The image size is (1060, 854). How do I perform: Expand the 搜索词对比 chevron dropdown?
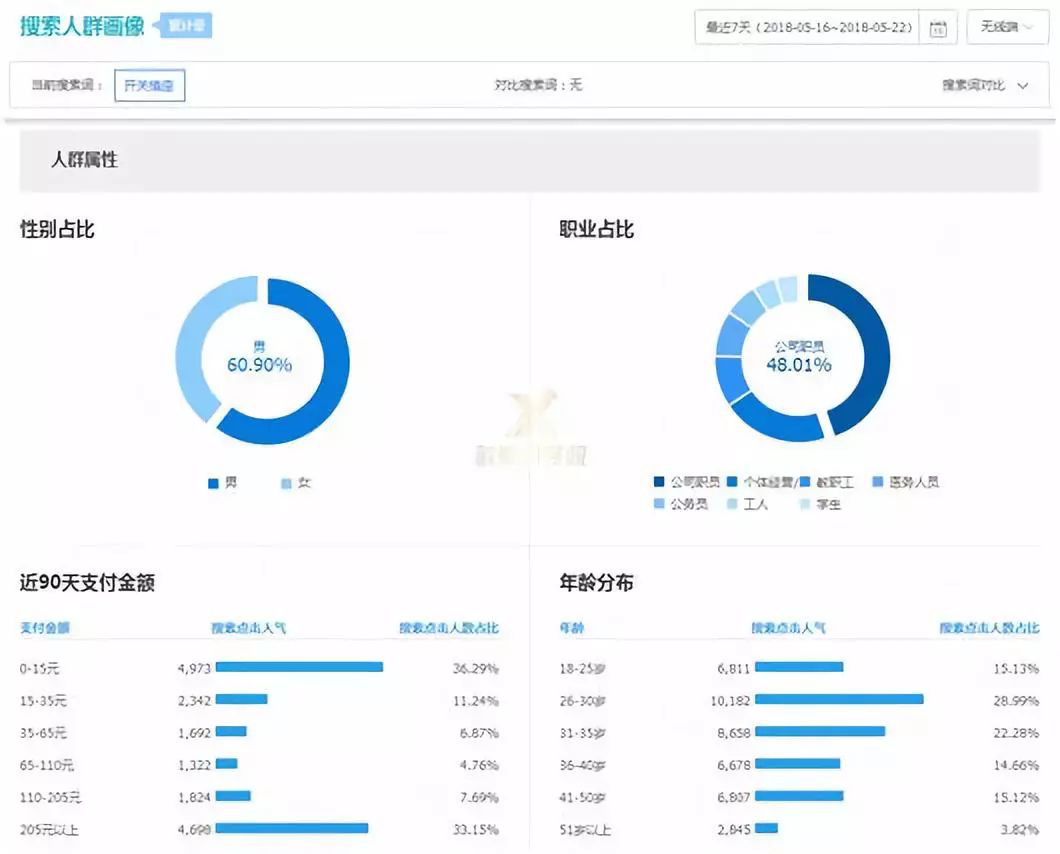coord(1022,86)
